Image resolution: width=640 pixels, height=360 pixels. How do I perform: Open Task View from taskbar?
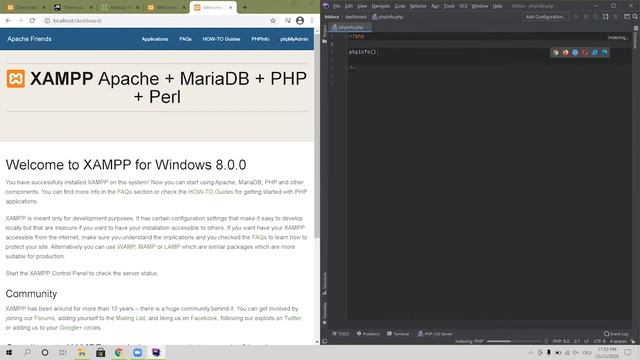pos(62,352)
